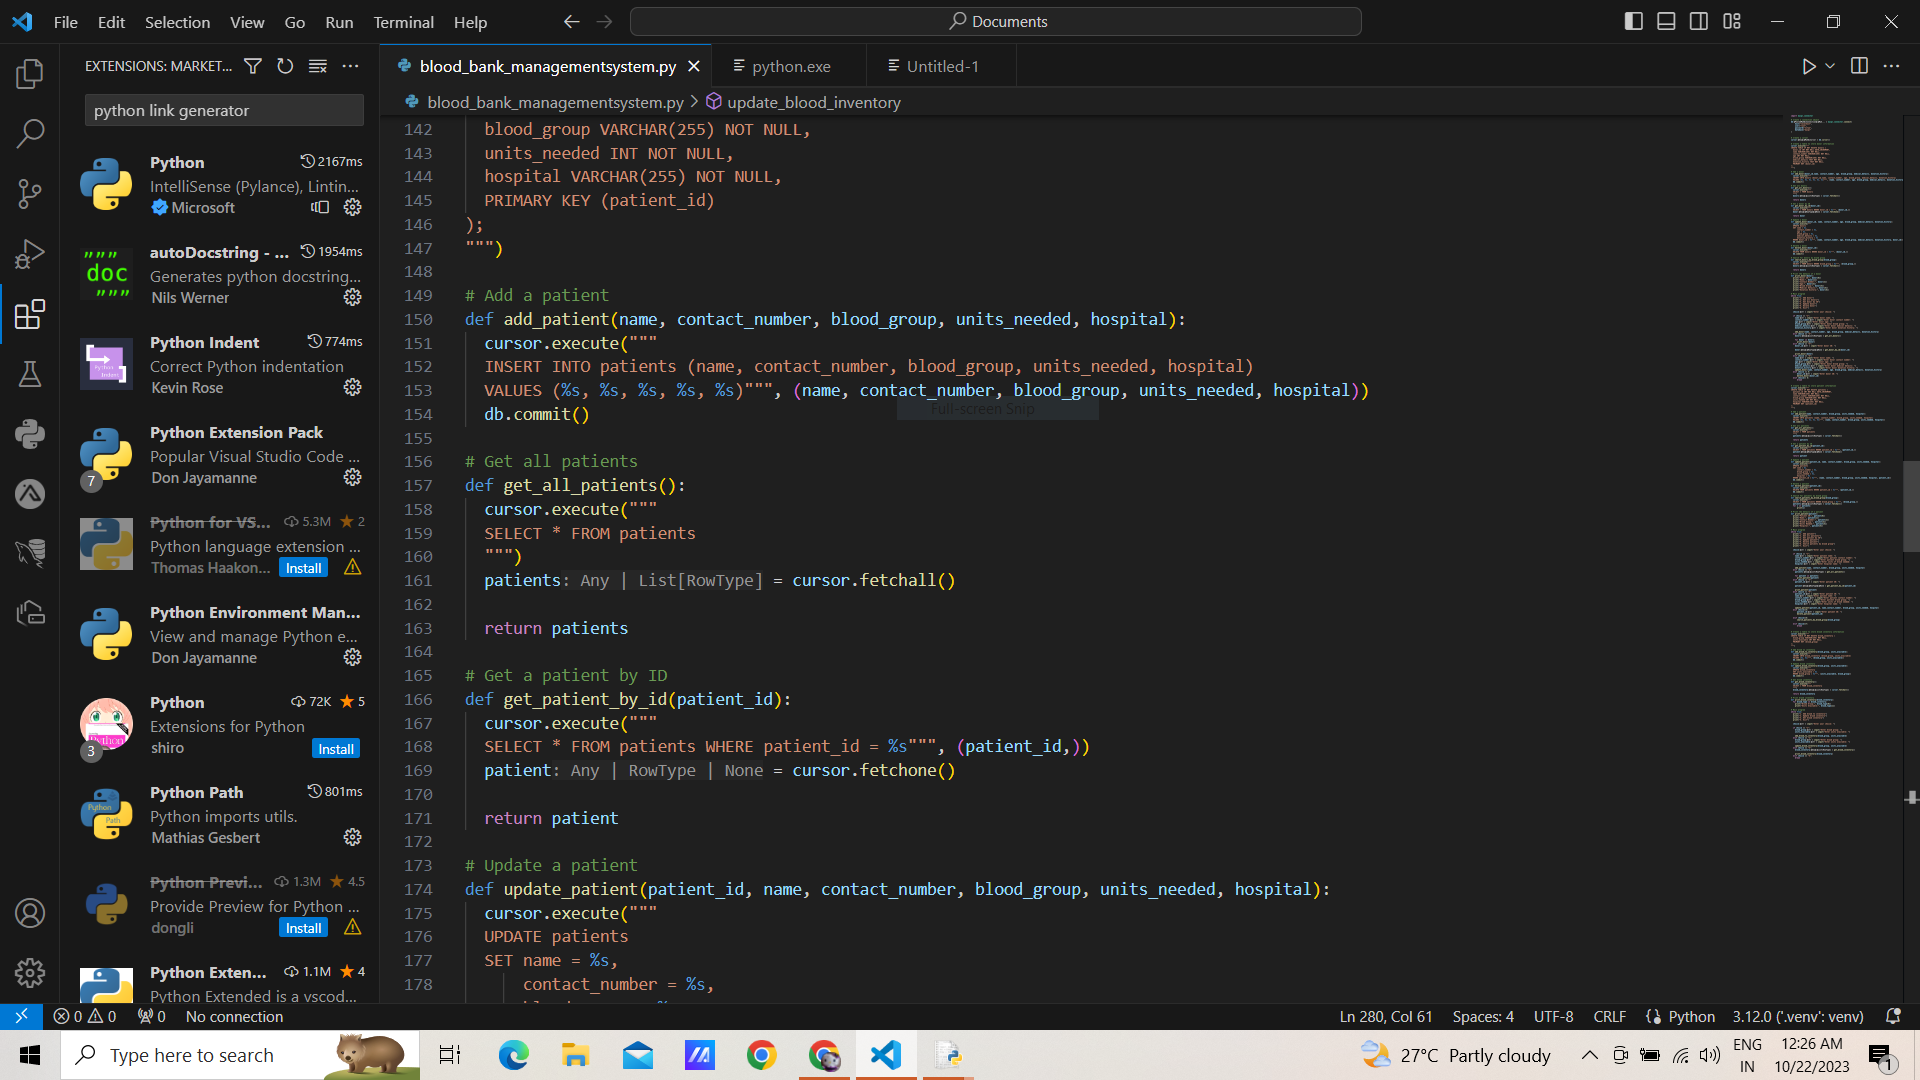The height and width of the screenshot is (1080, 1920).
Task: Open Run and Debug view
Action: point(30,254)
